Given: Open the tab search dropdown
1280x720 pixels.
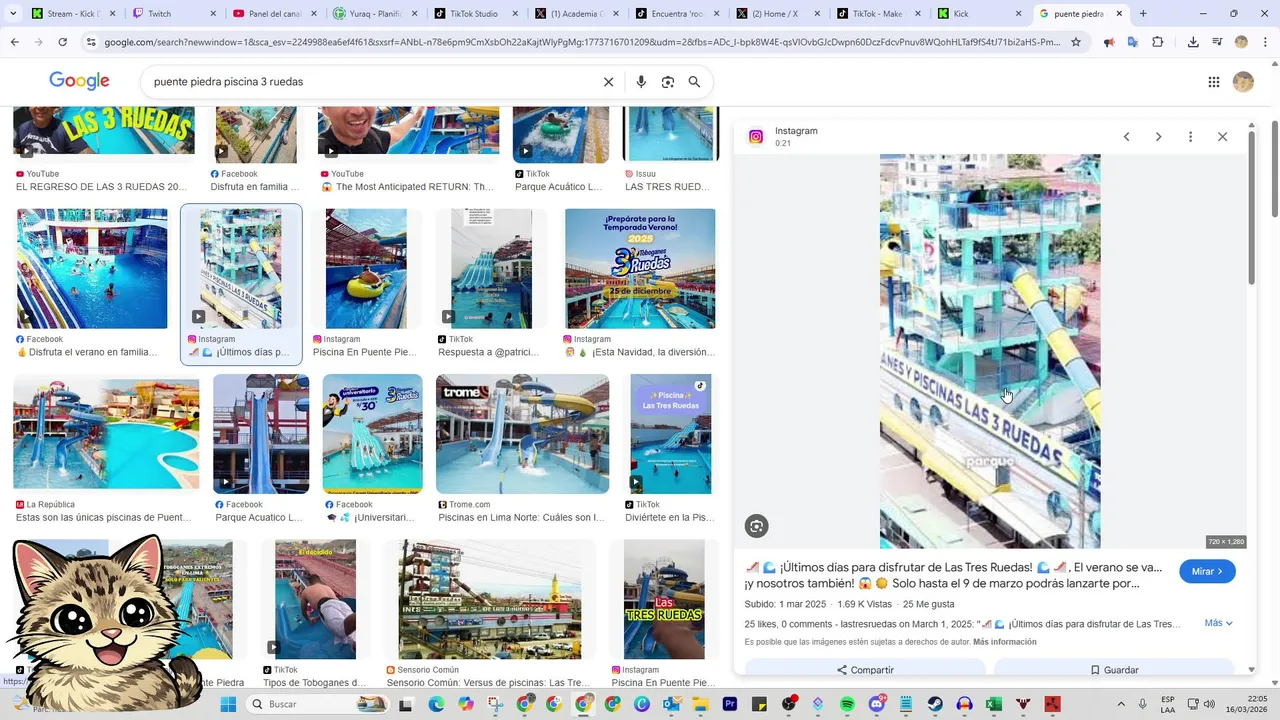Looking at the screenshot, I should 13,14.
